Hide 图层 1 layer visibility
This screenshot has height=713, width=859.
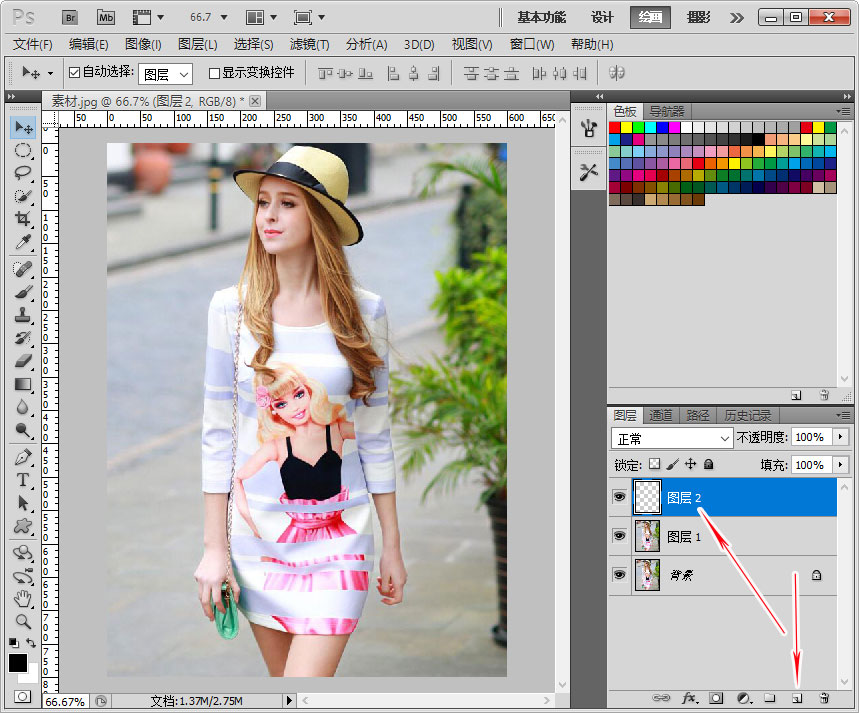coord(620,535)
